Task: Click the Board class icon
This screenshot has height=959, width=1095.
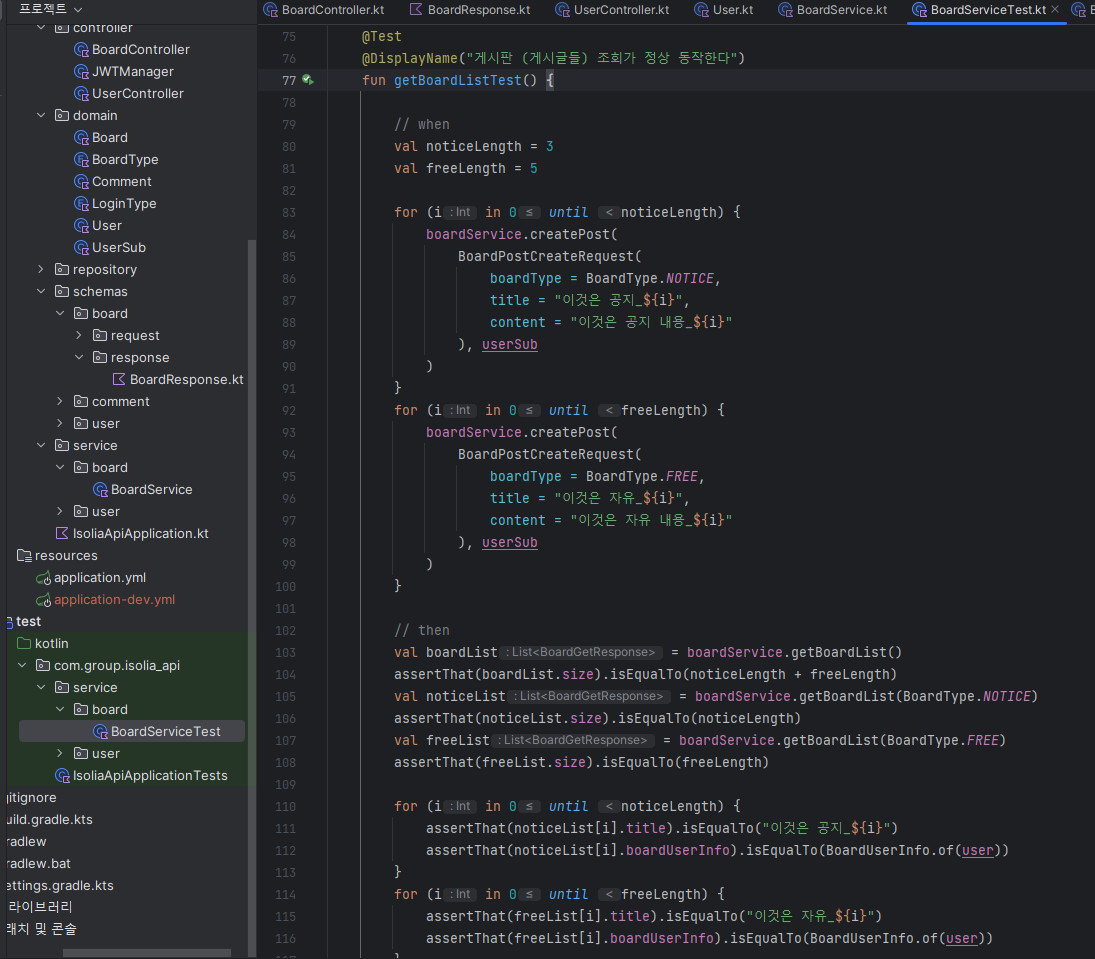Action: 81,138
